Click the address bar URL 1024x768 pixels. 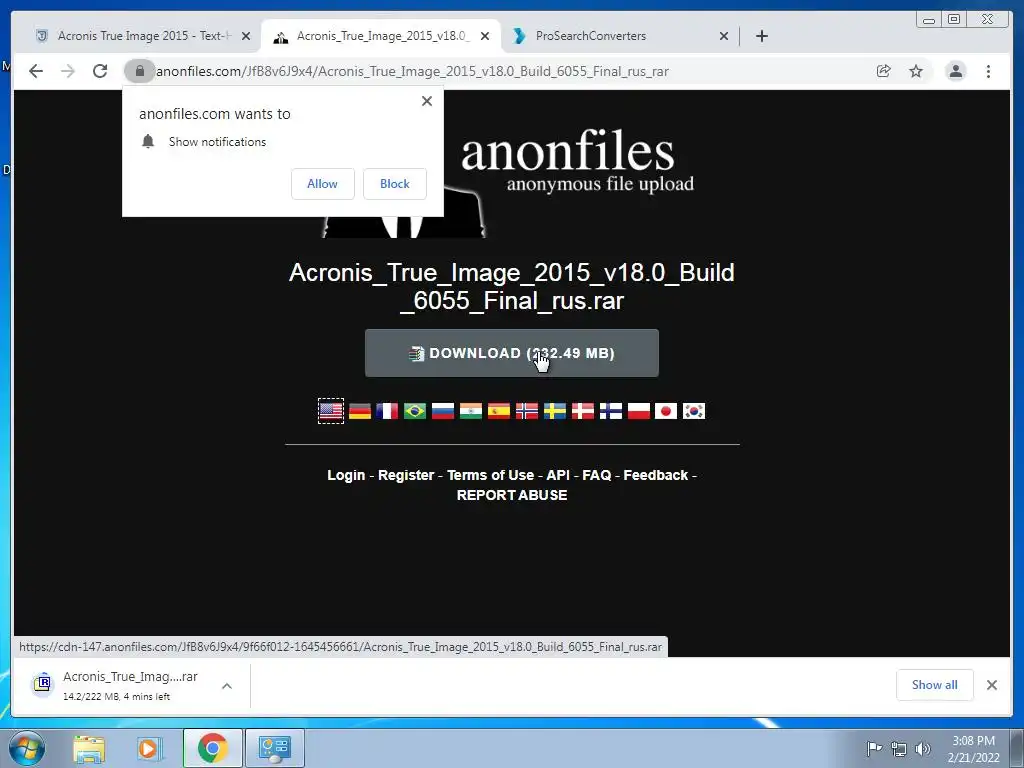click(412, 71)
